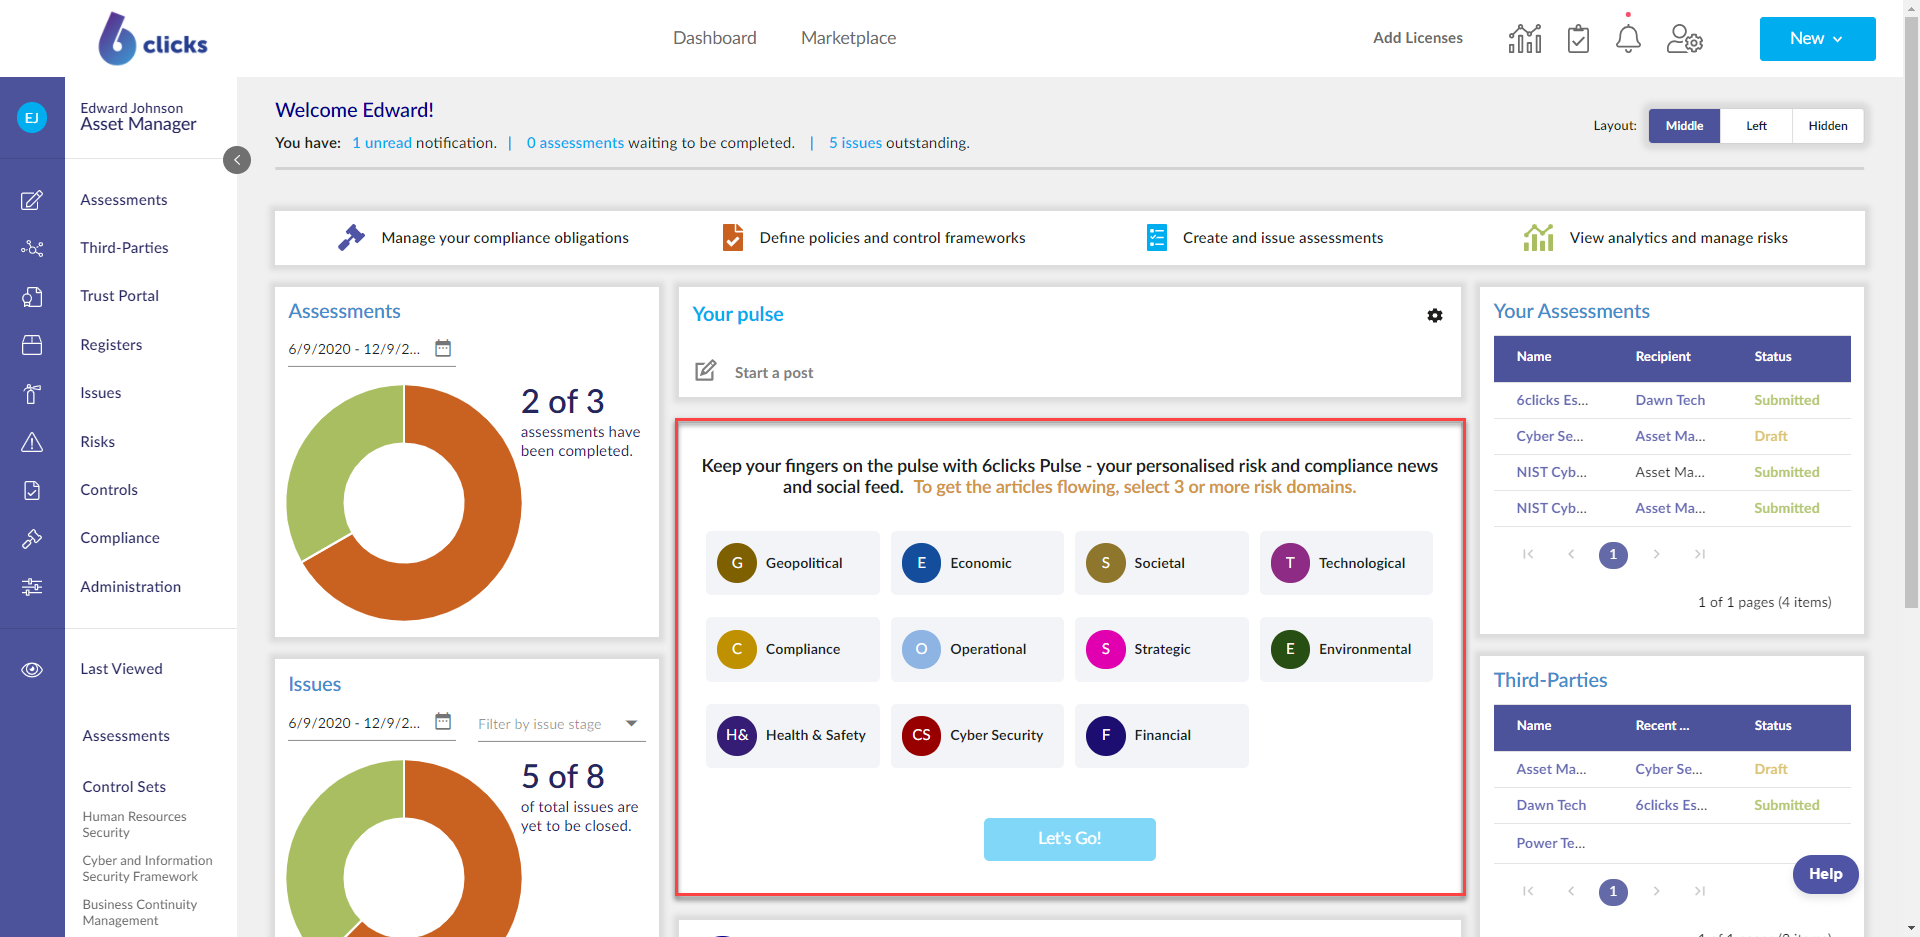
Task: Click the EJ user avatar
Action: click(32, 118)
